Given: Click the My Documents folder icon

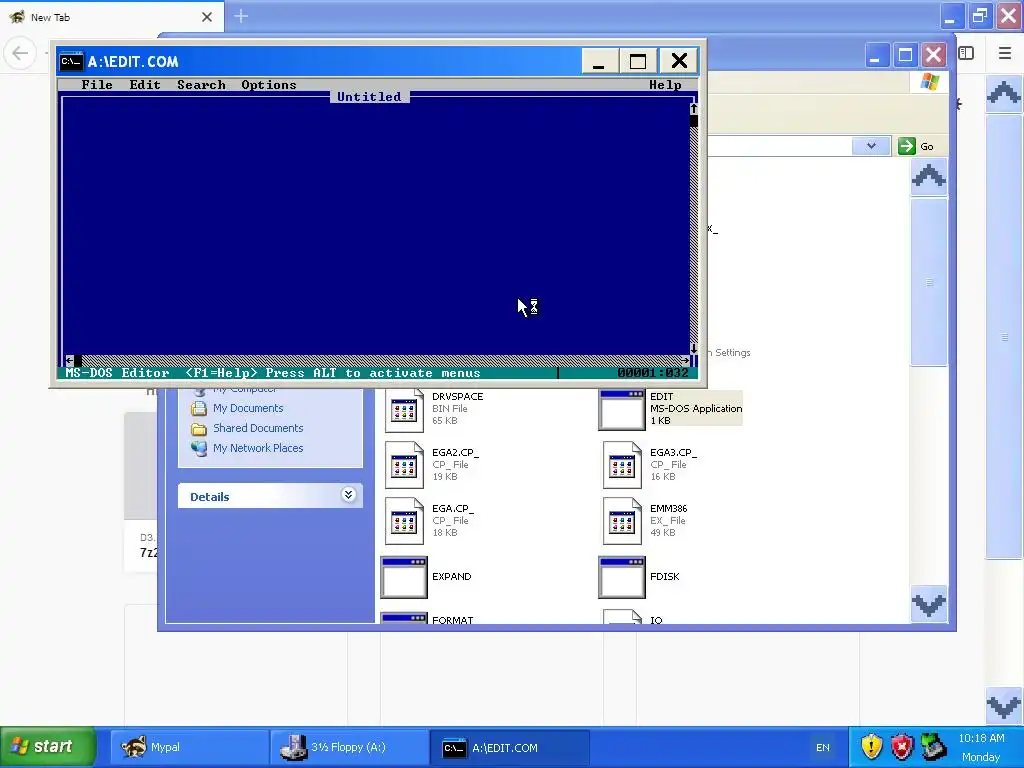Looking at the screenshot, I should tap(199, 409).
